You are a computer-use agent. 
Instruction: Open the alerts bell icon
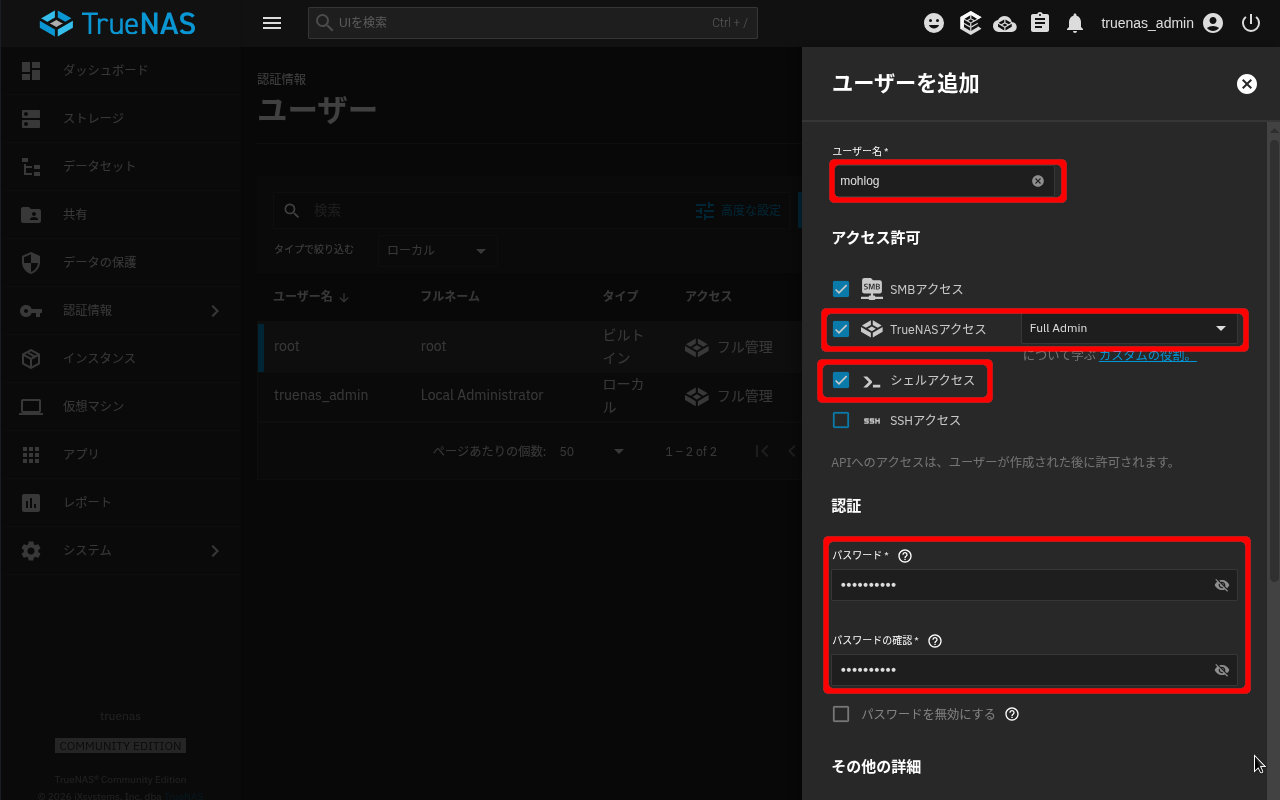pyautogui.click(x=1075, y=23)
